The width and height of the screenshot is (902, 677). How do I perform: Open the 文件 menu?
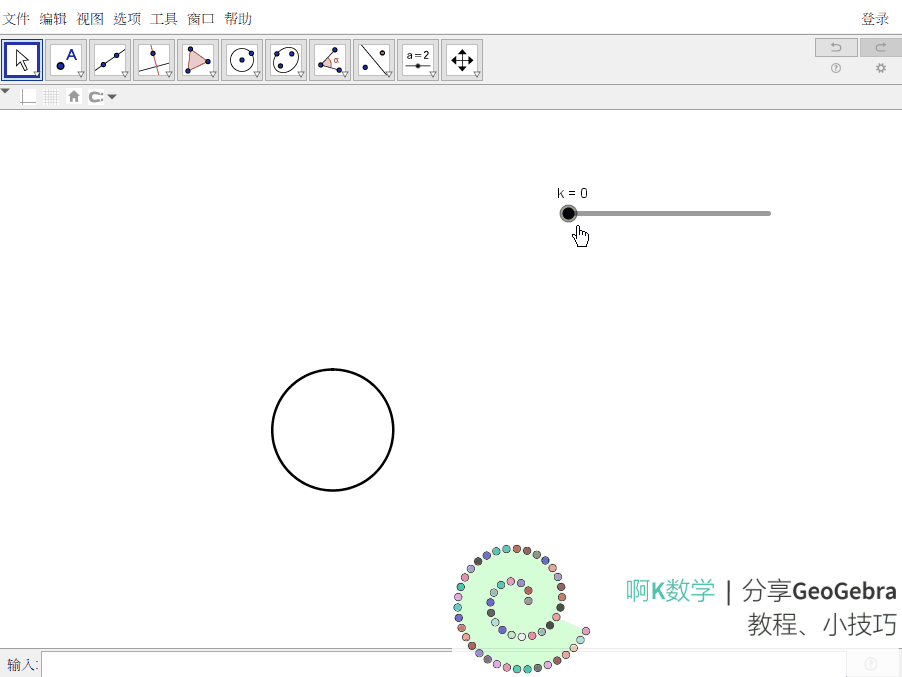tap(16, 19)
